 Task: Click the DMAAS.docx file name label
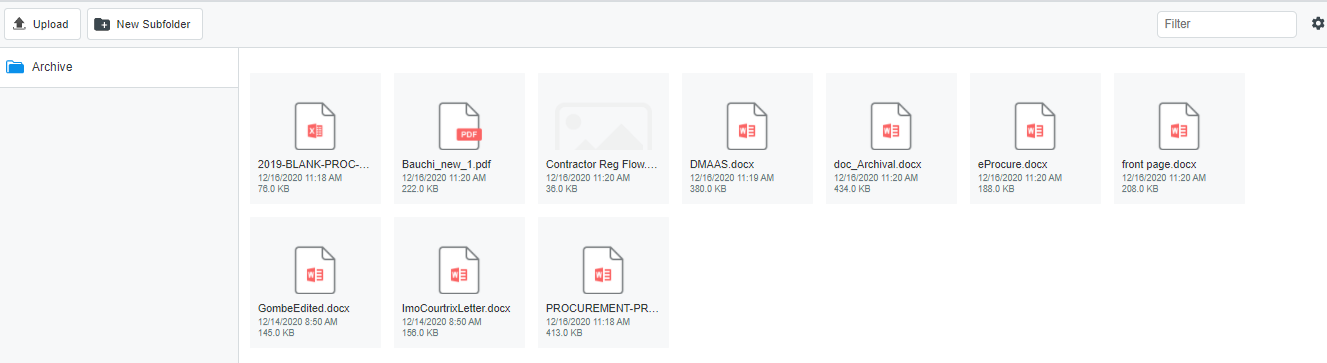tap(722, 164)
